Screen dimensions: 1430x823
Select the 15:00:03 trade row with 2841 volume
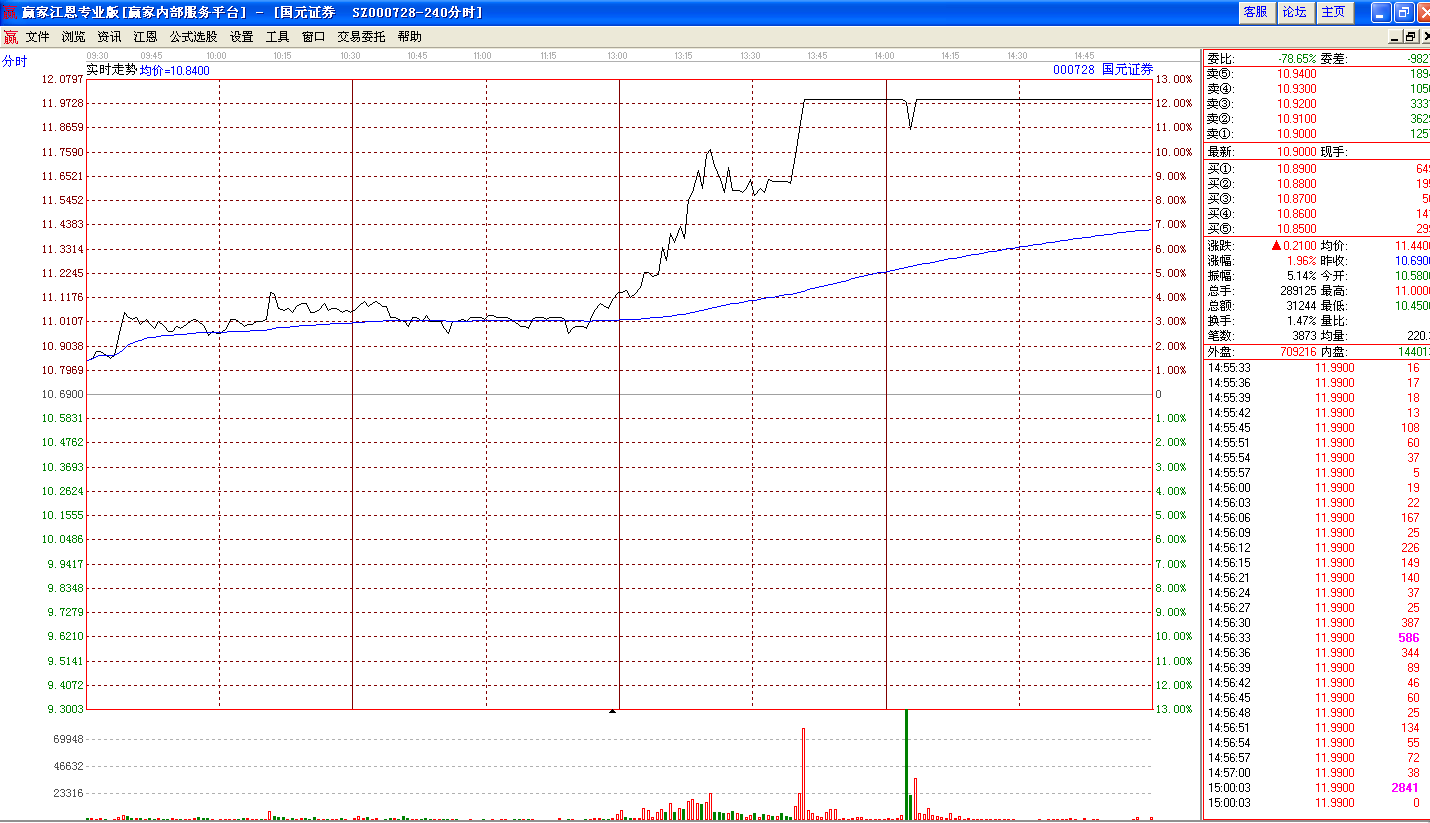tap(1316, 788)
